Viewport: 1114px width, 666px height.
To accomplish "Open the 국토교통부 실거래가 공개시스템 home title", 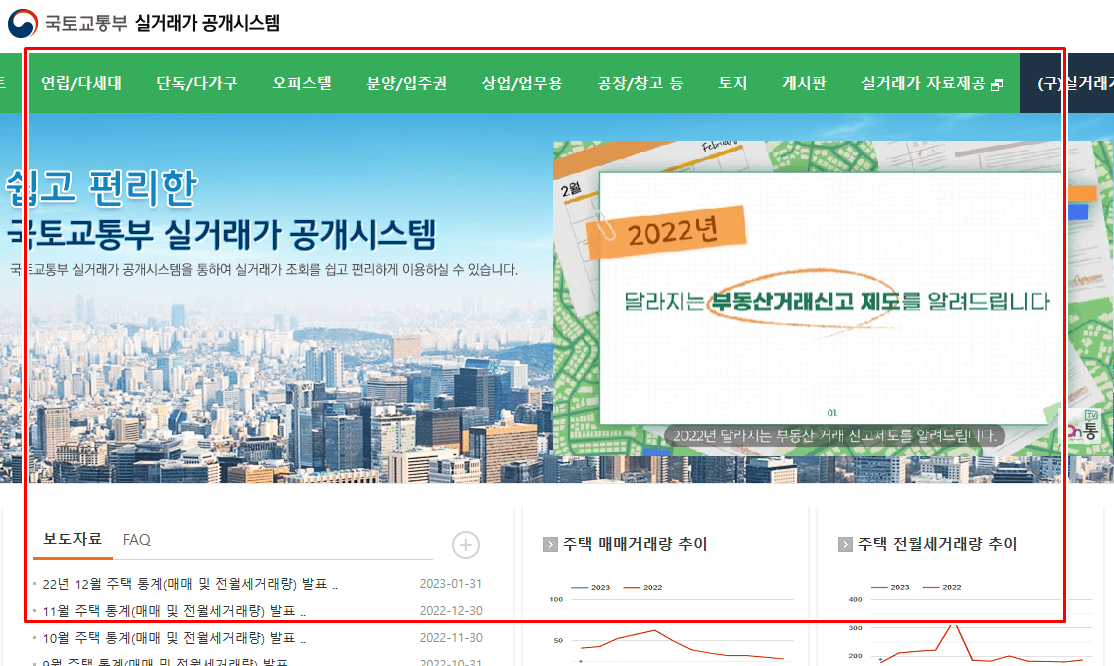I will coord(163,23).
